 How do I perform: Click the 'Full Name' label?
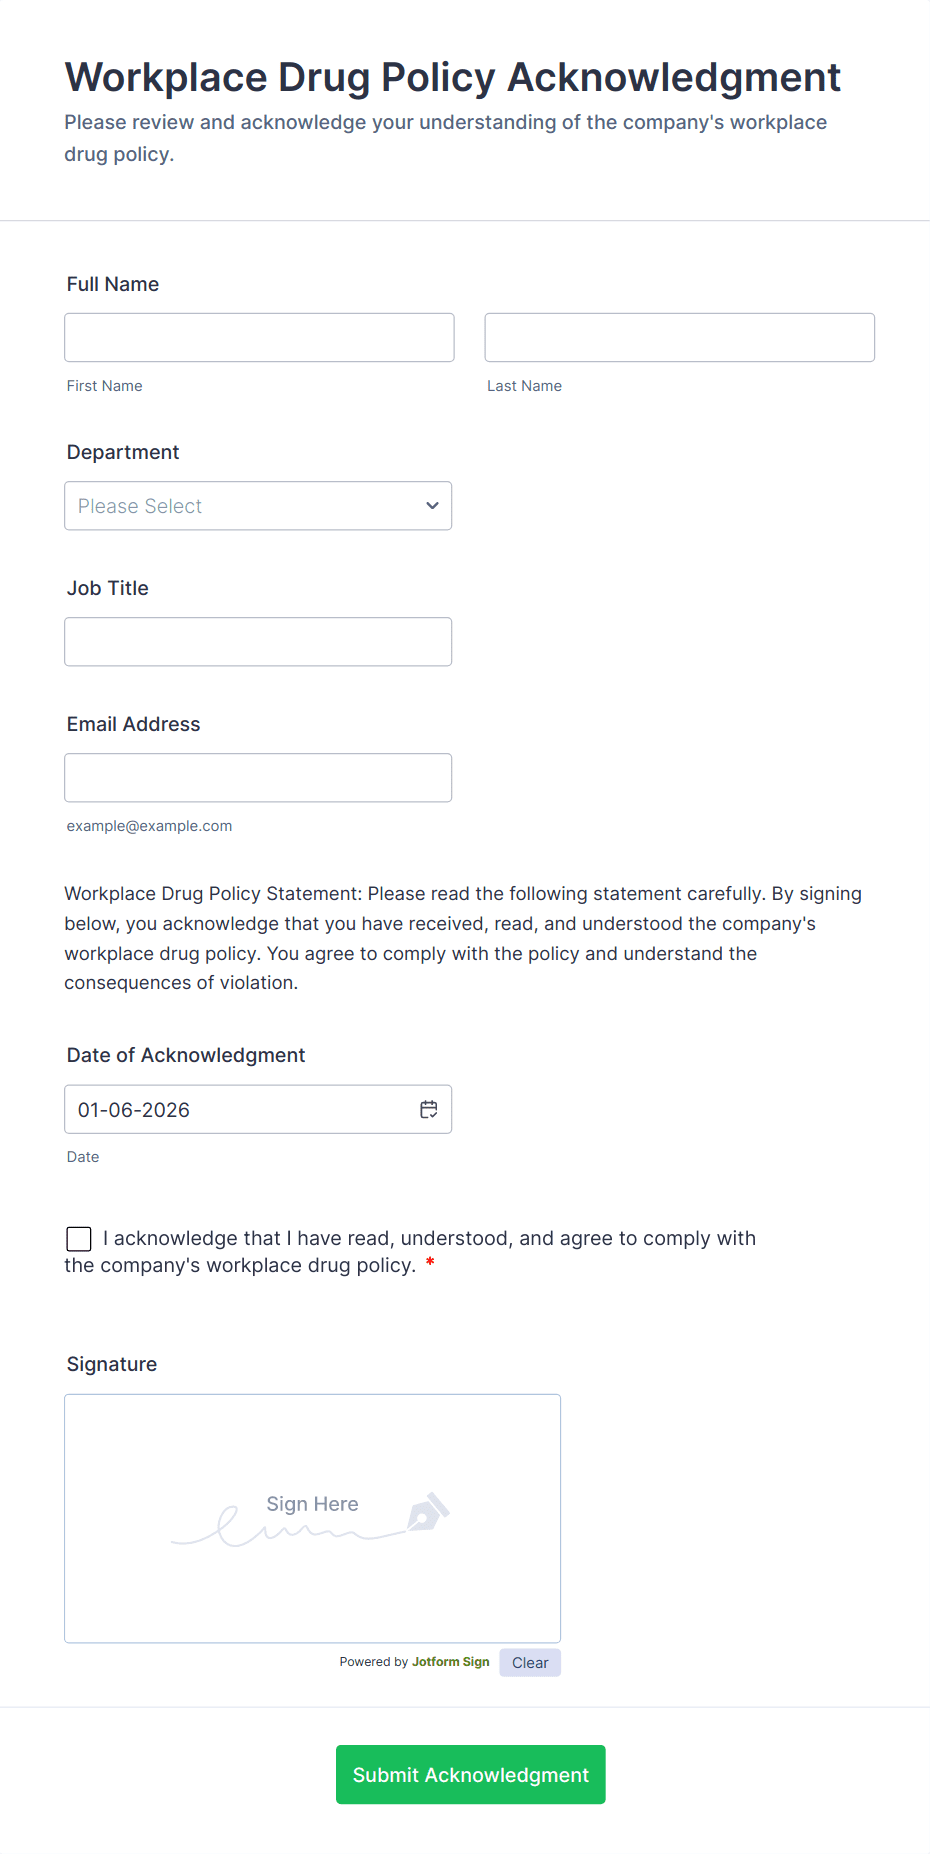point(113,284)
